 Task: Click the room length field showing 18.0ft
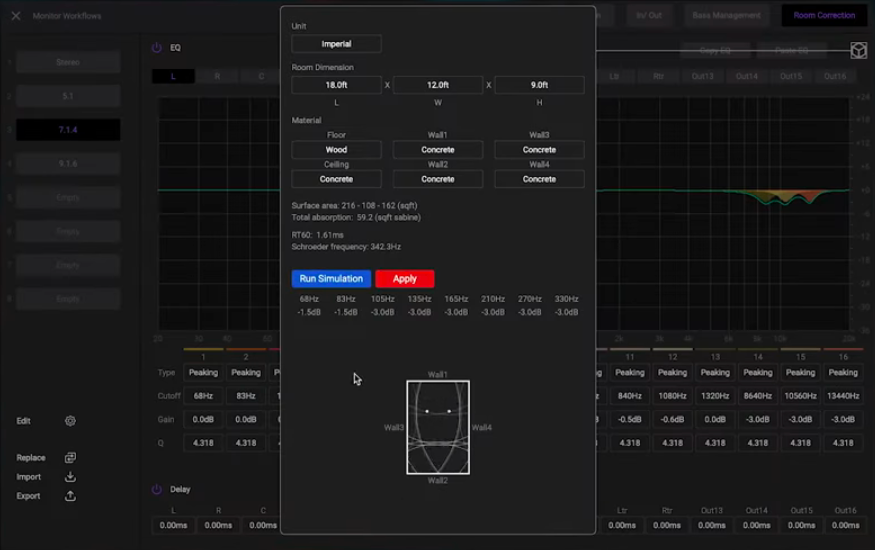tap(336, 86)
